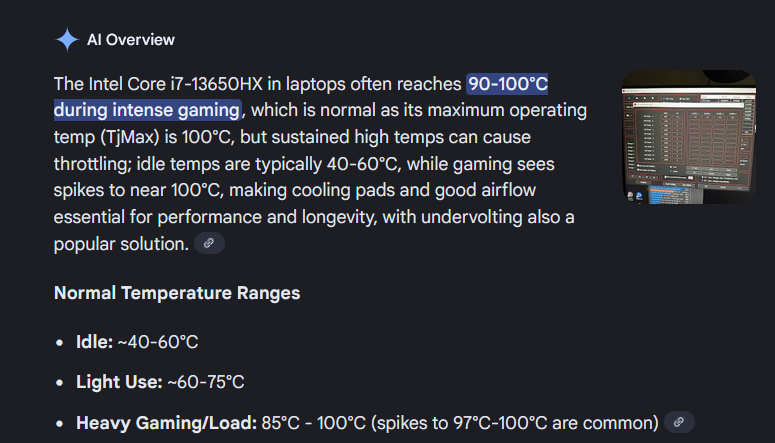Image resolution: width=775 pixels, height=443 pixels.
Task: Open the monitoring software thumbnail image
Action: point(687,137)
